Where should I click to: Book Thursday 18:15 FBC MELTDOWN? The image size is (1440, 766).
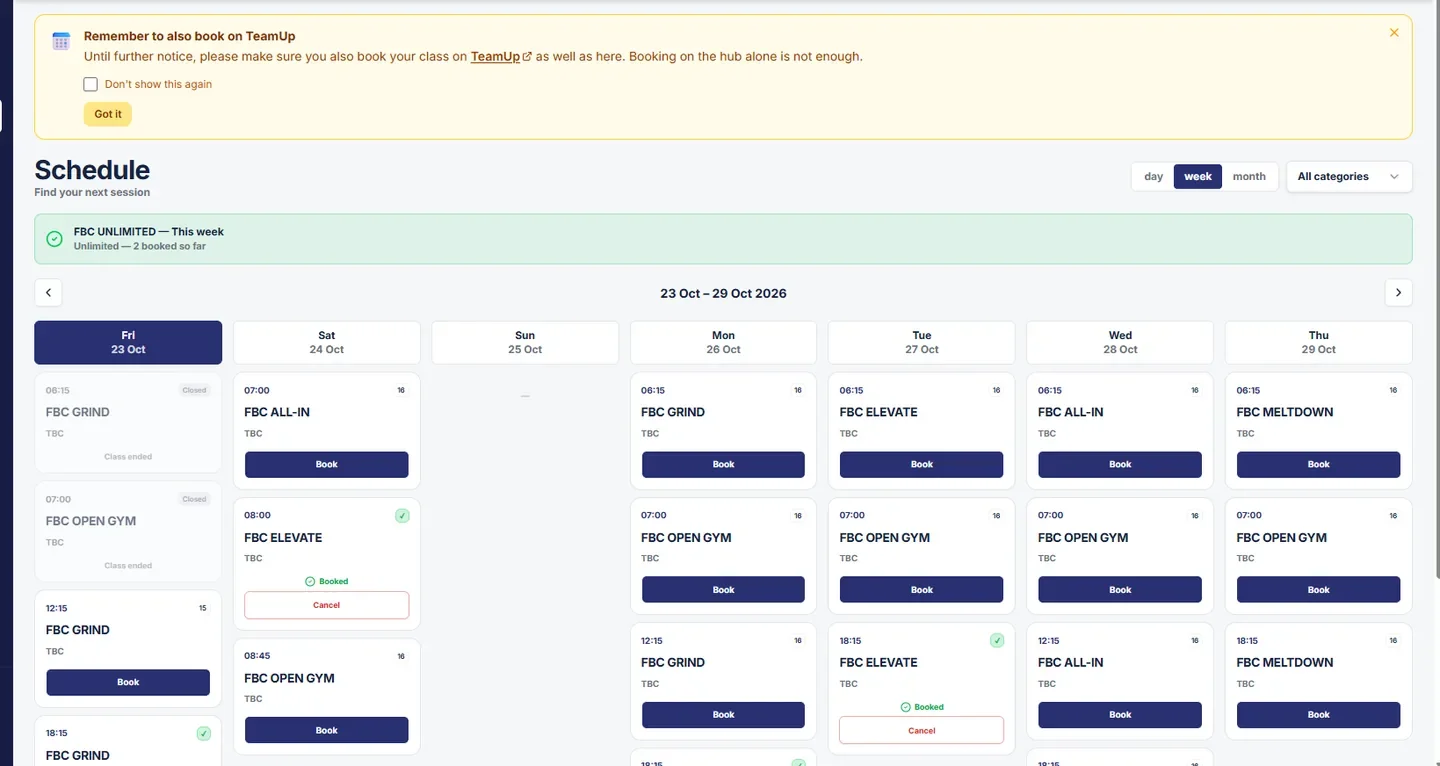[1319, 715]
